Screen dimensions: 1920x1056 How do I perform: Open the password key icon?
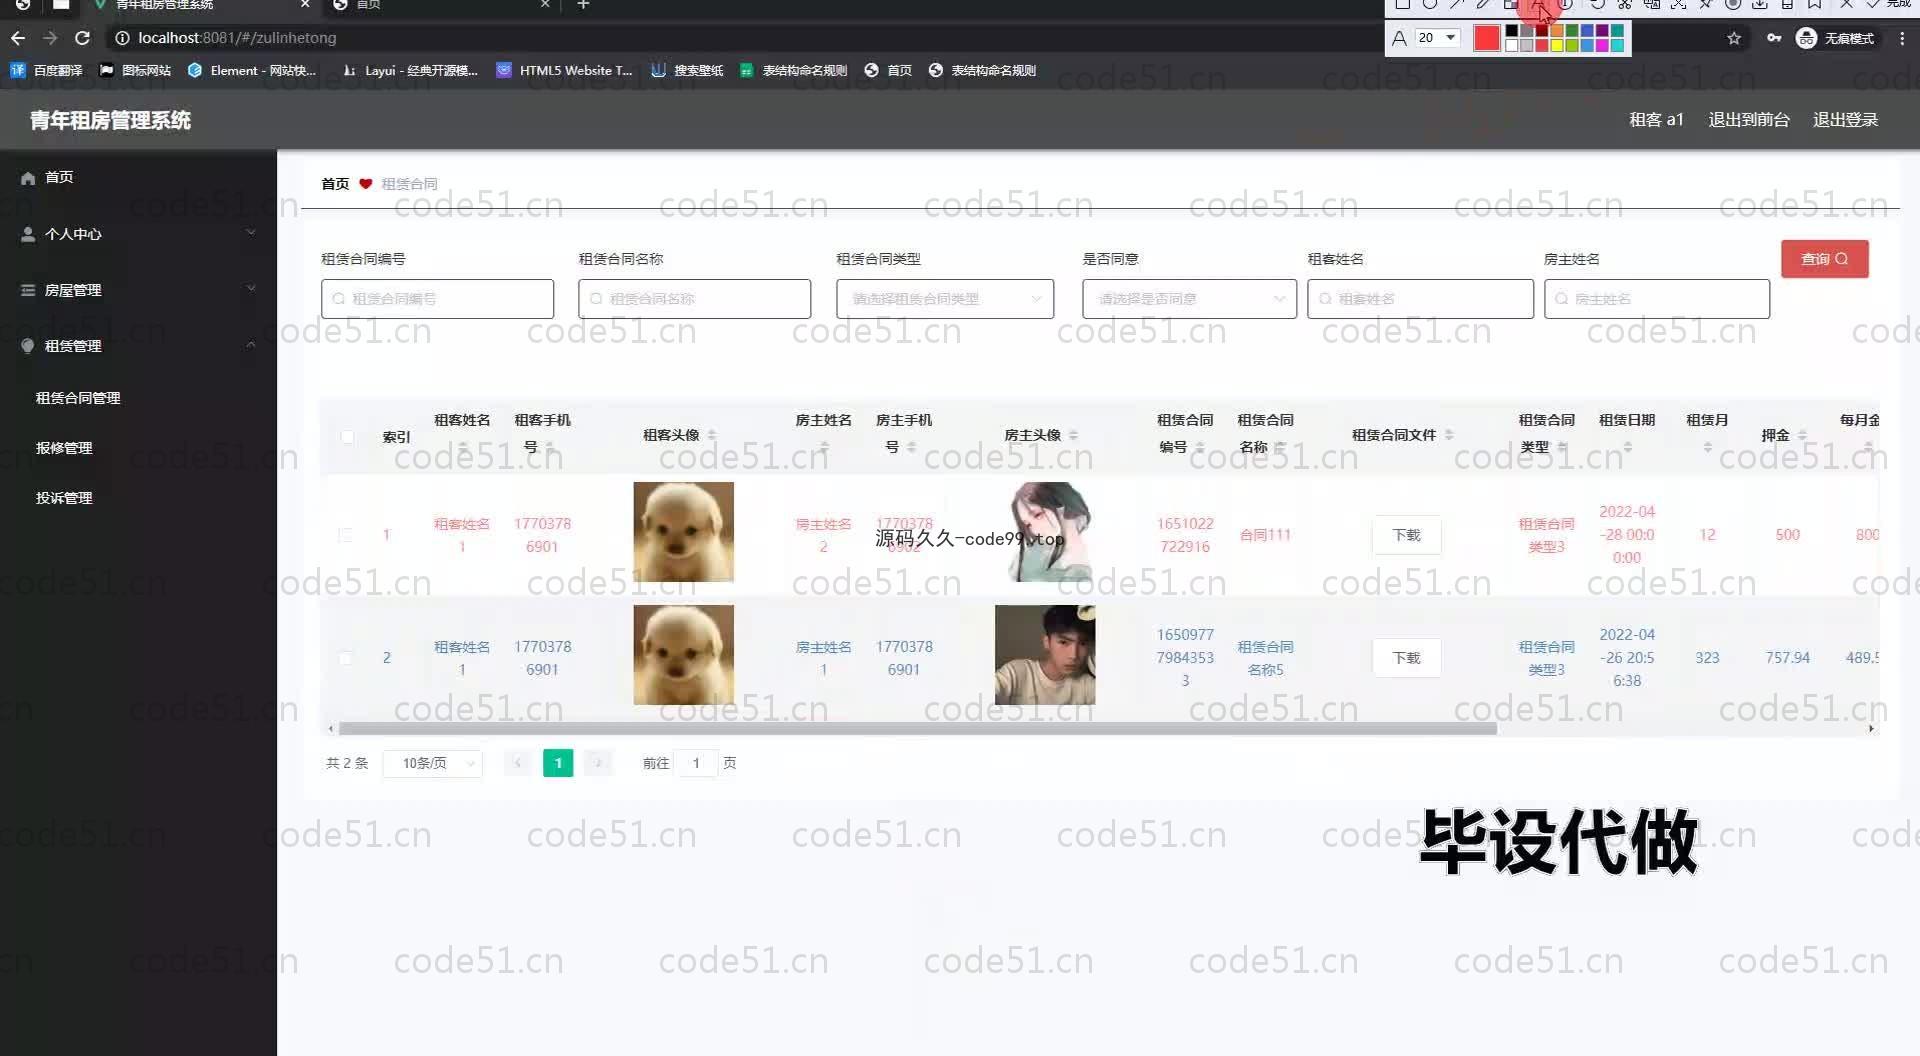coord(1774,38)
